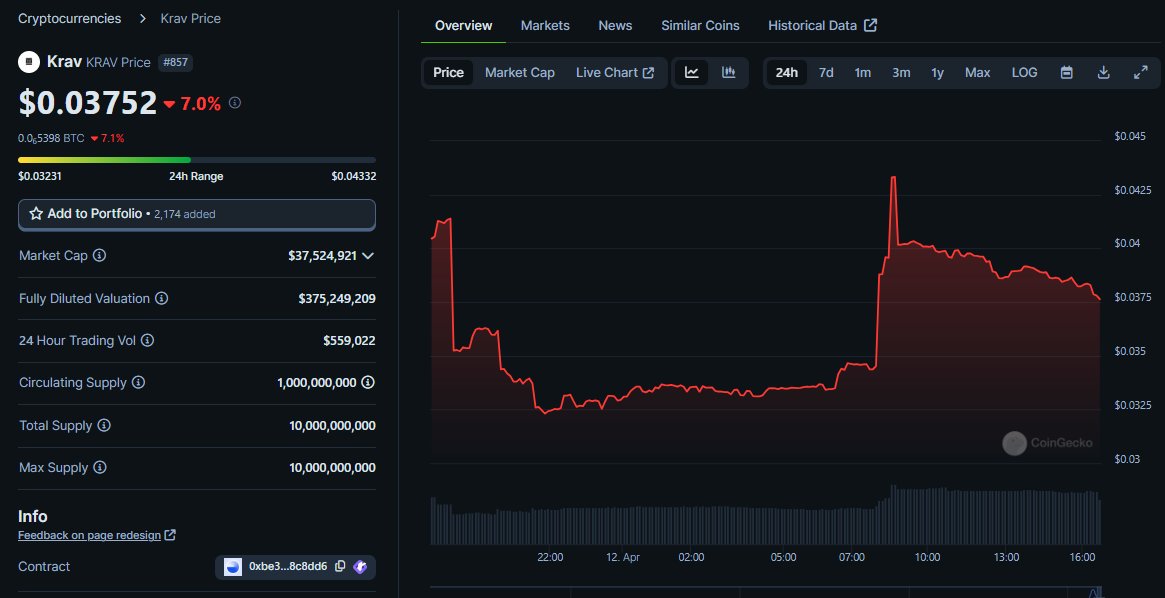Select the 1m time range
The height and width of the screenshot is (598, 1165).
point(863,73)
